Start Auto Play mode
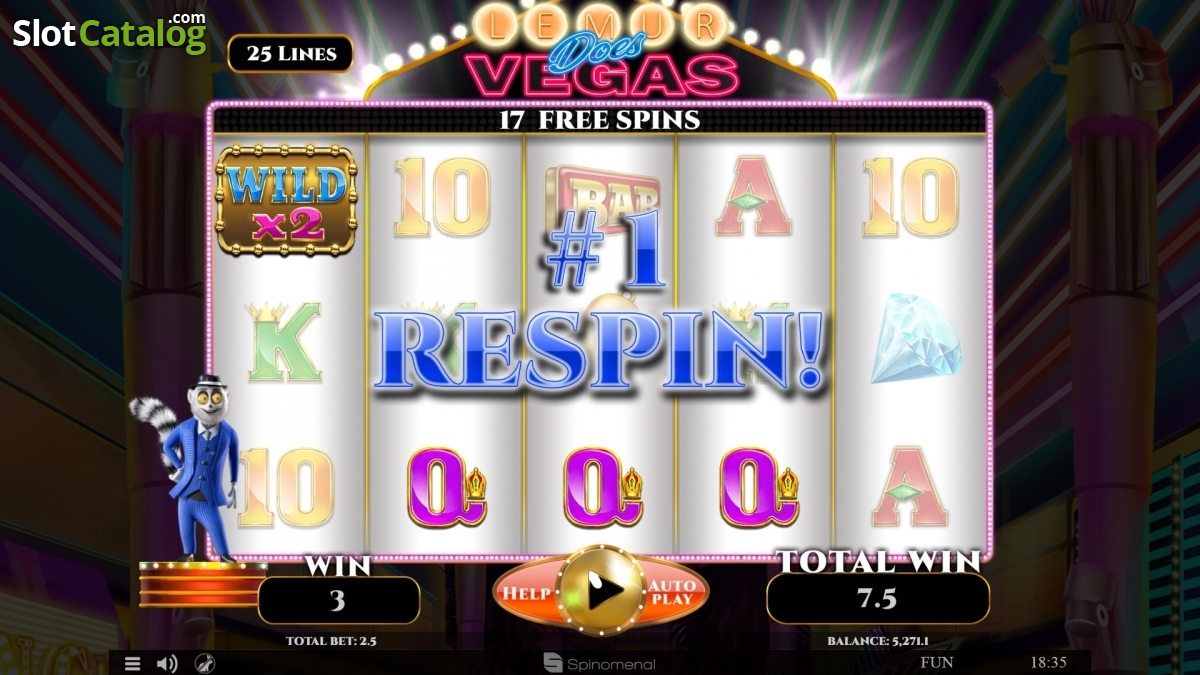The height and width of the screenshot is (675, 1200). click(x=671, y=593)
